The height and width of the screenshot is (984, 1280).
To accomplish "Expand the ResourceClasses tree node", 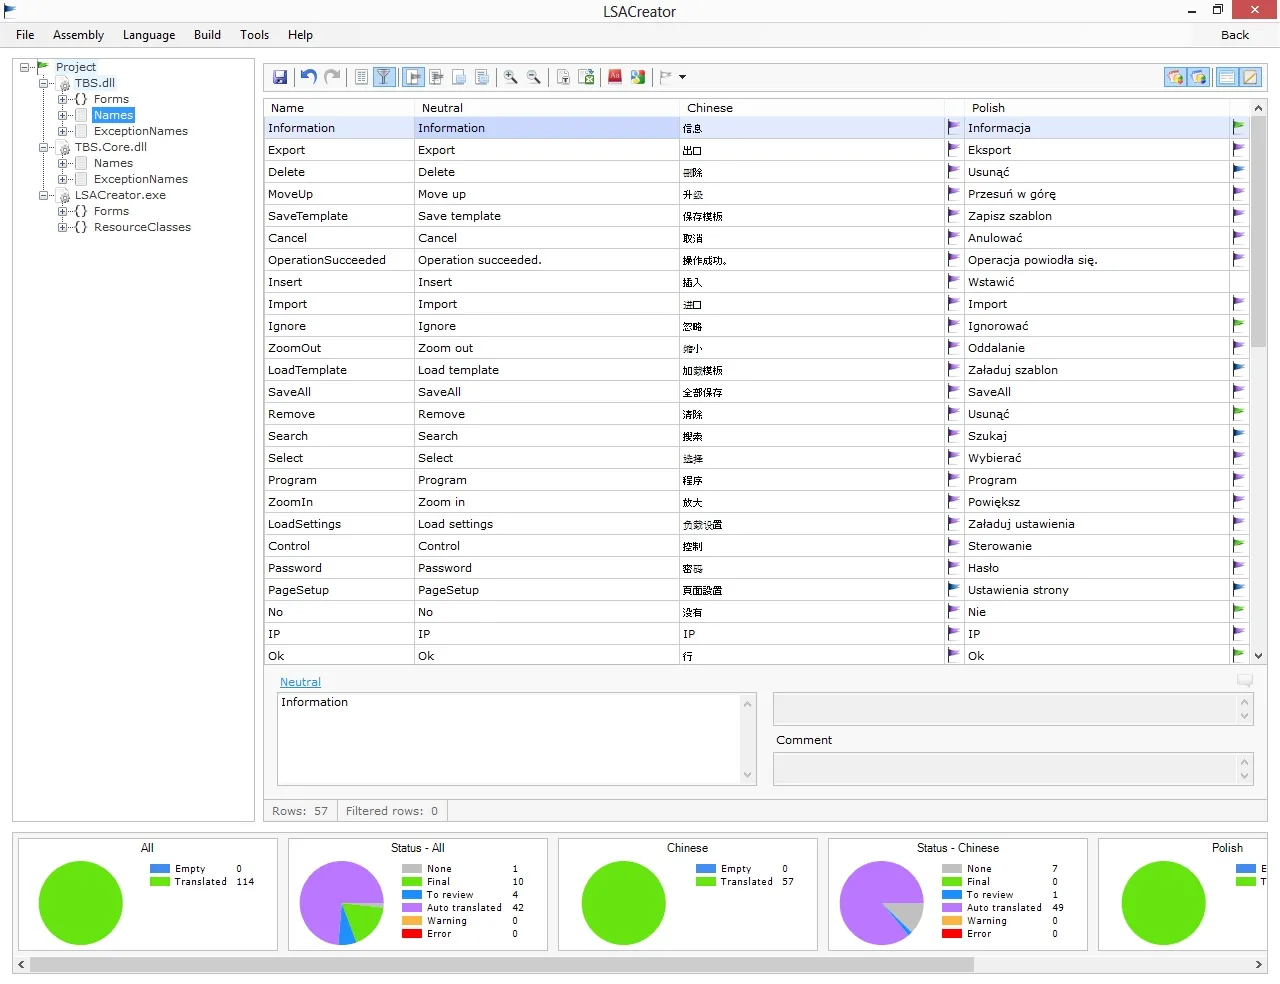I will pyautogui.click(x=63, y=227).
